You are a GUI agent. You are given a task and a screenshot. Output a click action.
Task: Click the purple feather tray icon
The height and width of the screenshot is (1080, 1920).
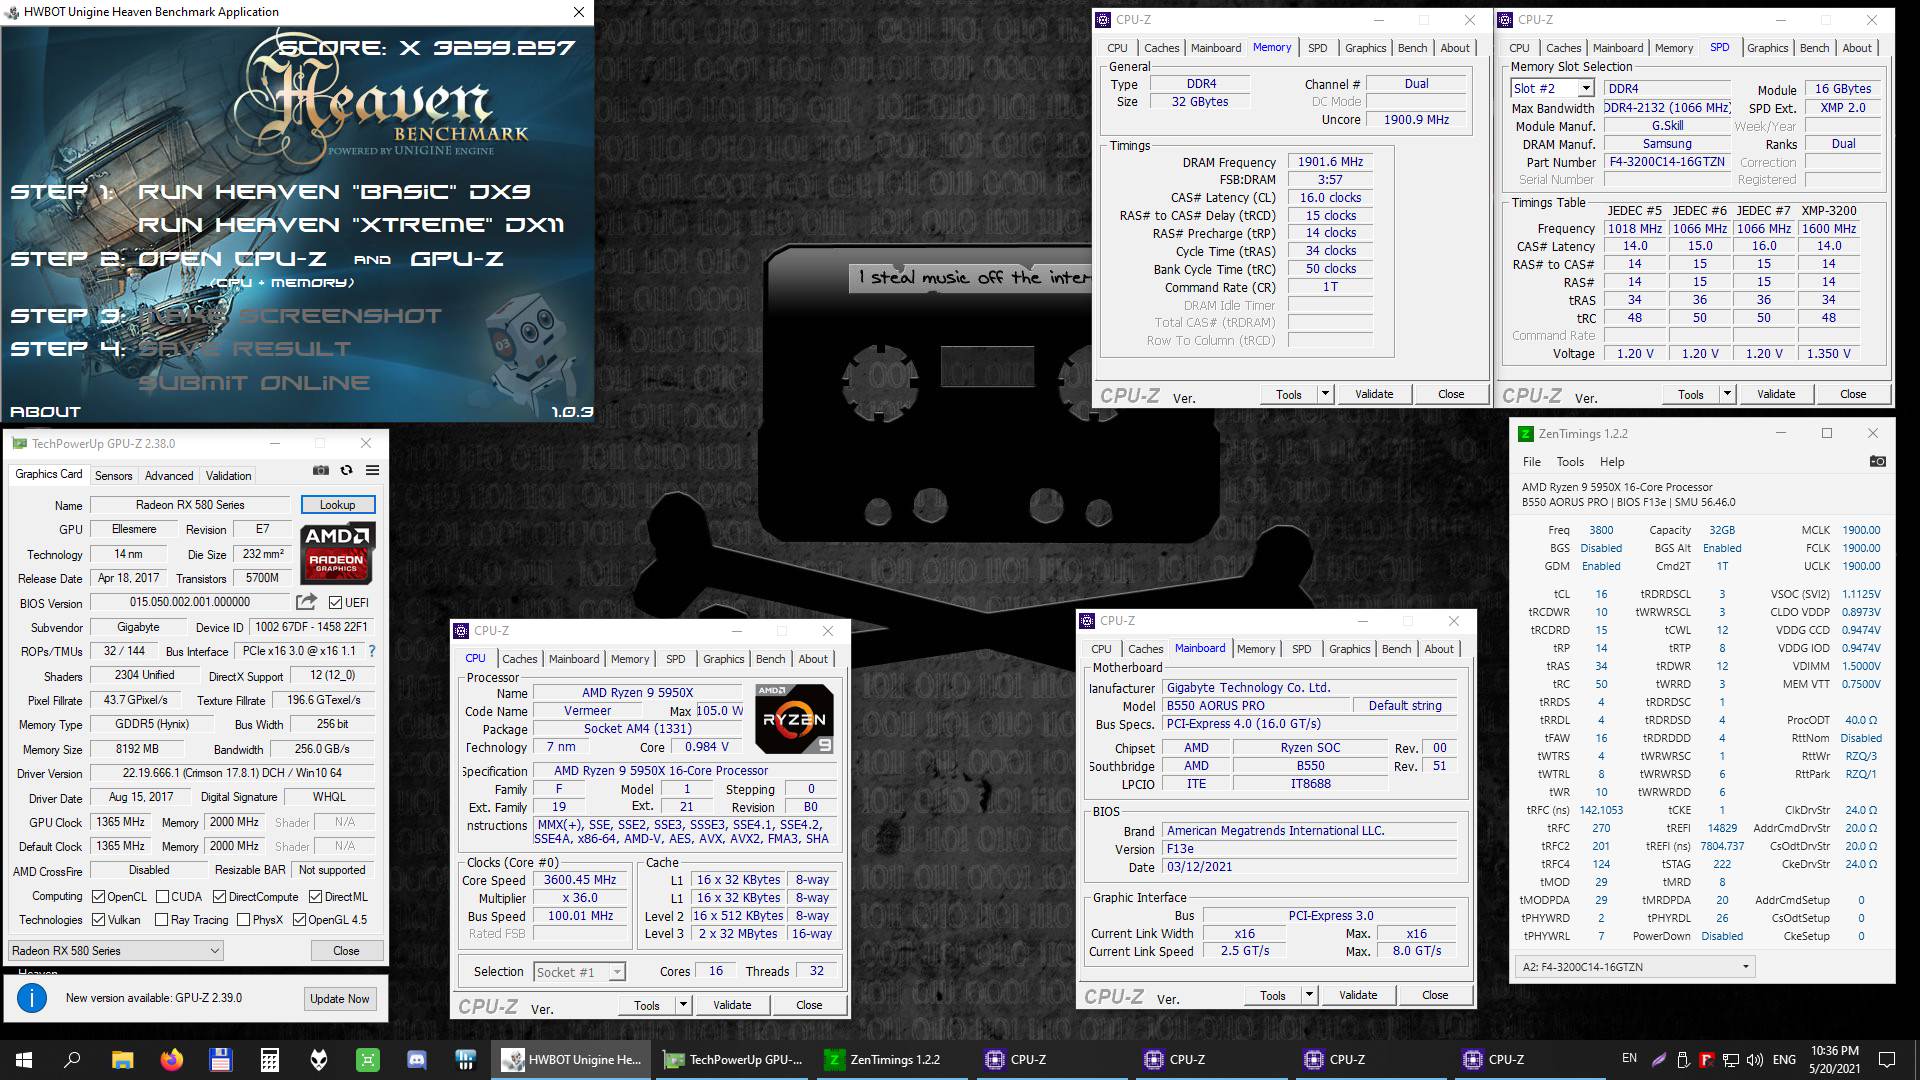pos(1659,1059)
